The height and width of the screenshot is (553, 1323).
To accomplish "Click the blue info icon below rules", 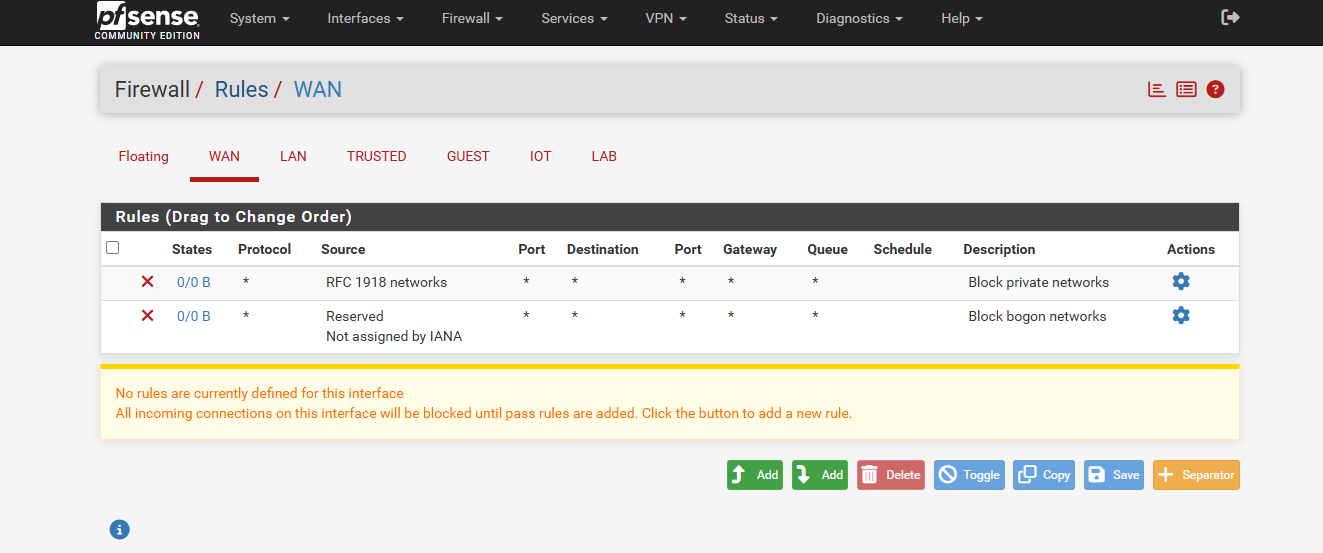I will coord(119,529).
